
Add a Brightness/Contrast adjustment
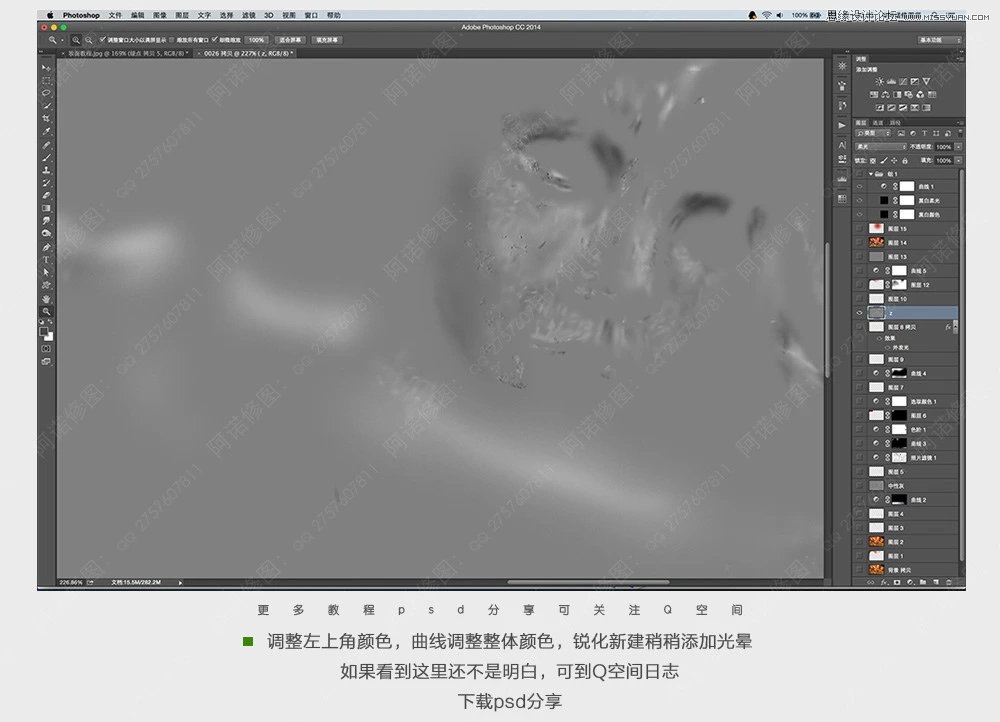click(879, 82)
